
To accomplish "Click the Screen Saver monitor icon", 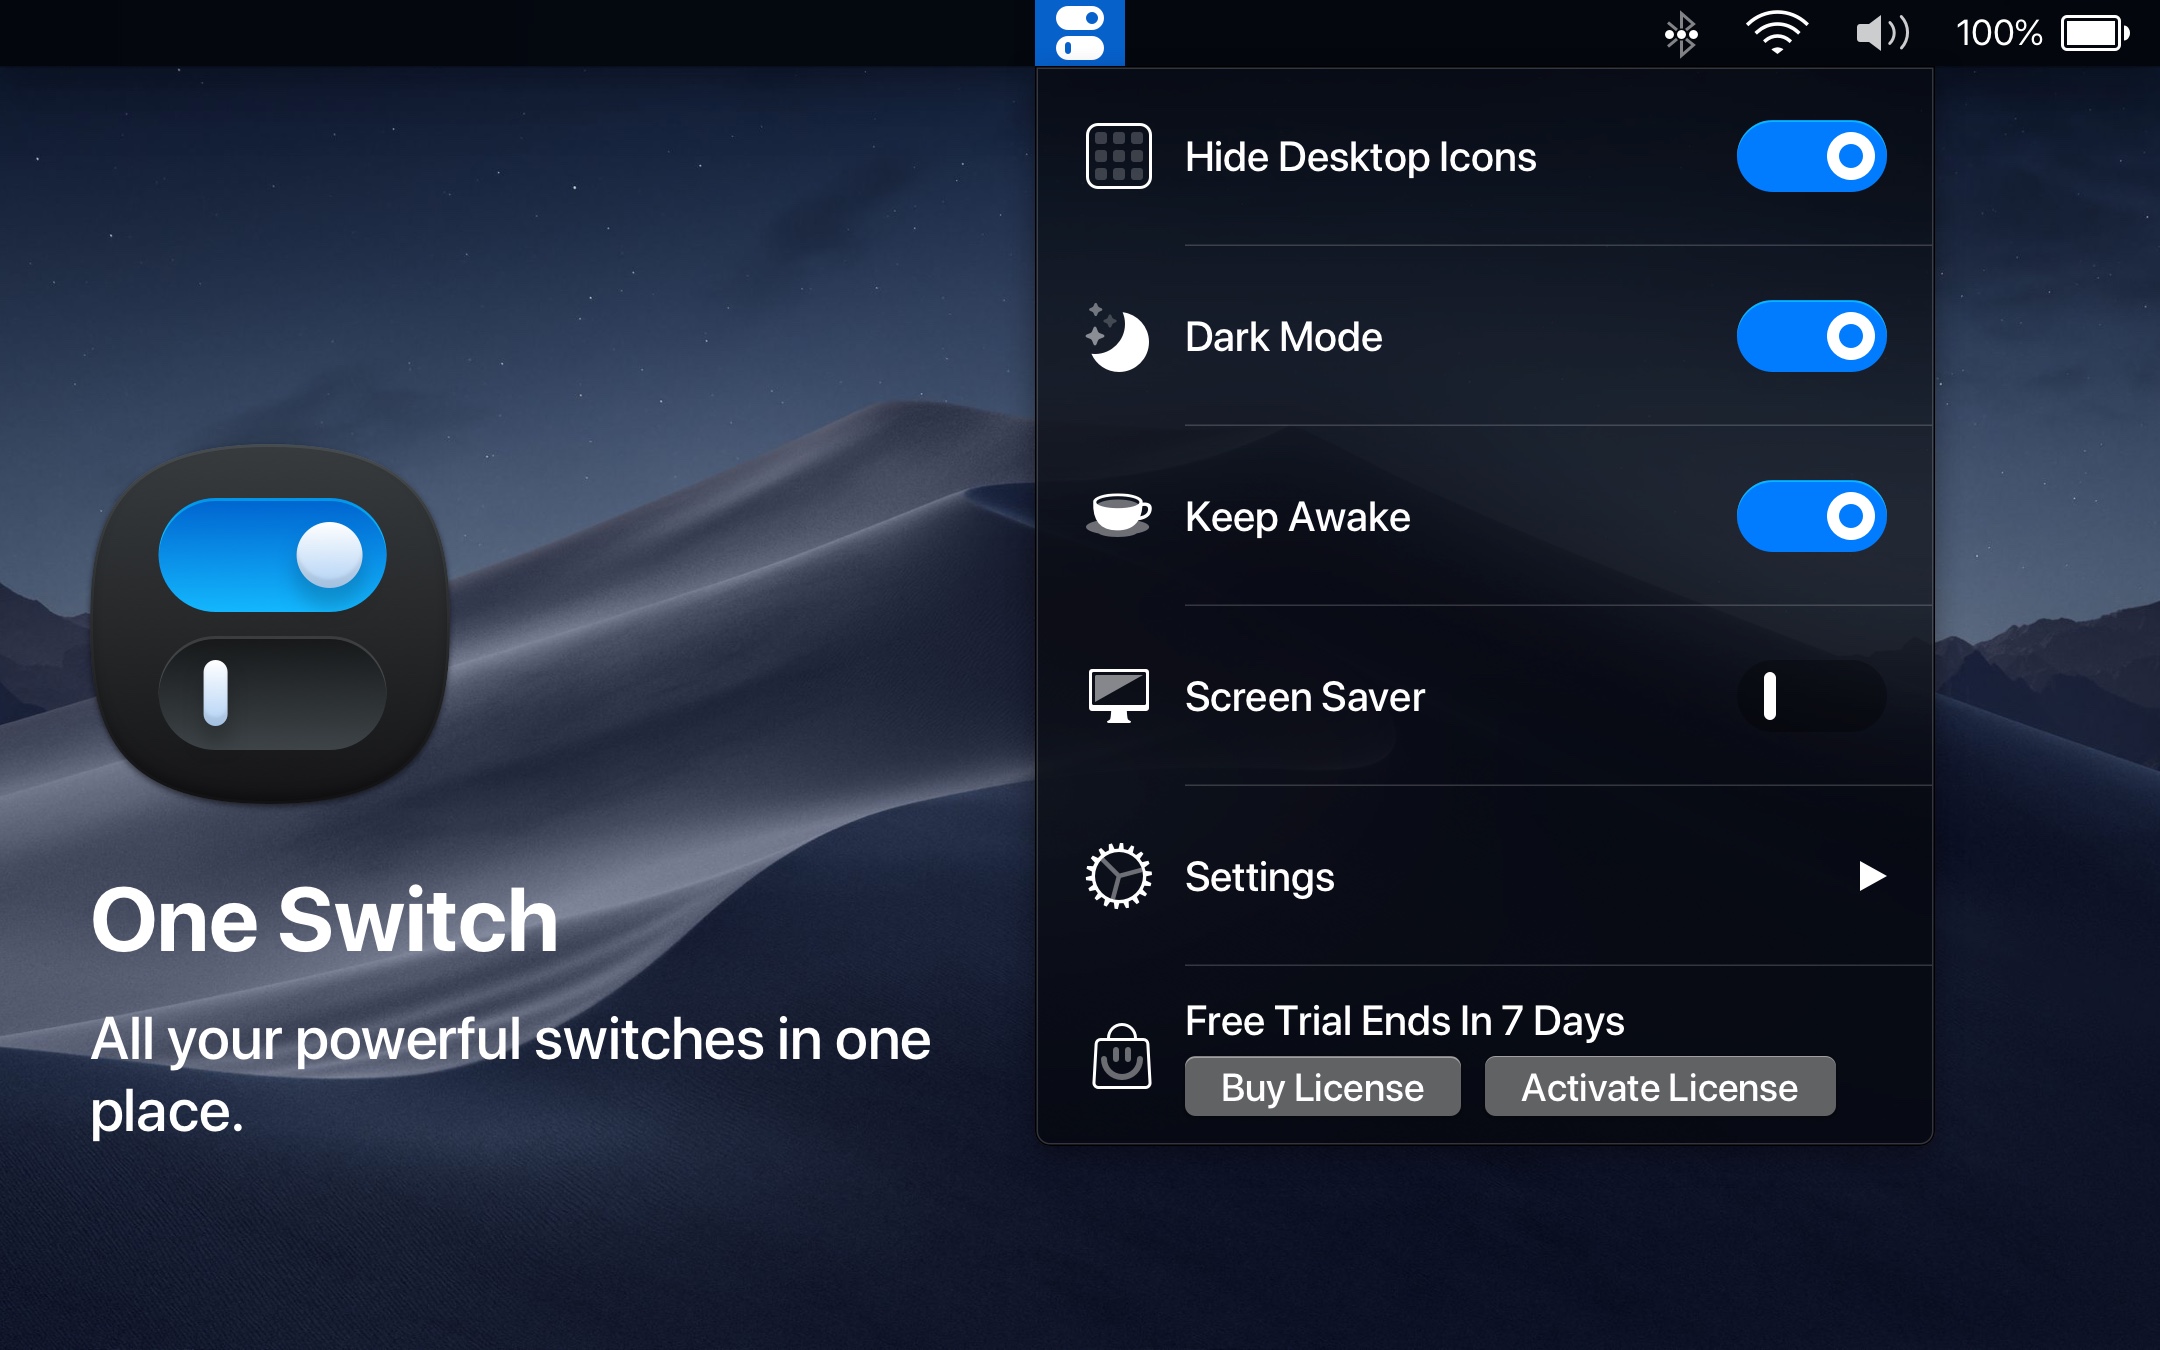I will [1117, 696].
